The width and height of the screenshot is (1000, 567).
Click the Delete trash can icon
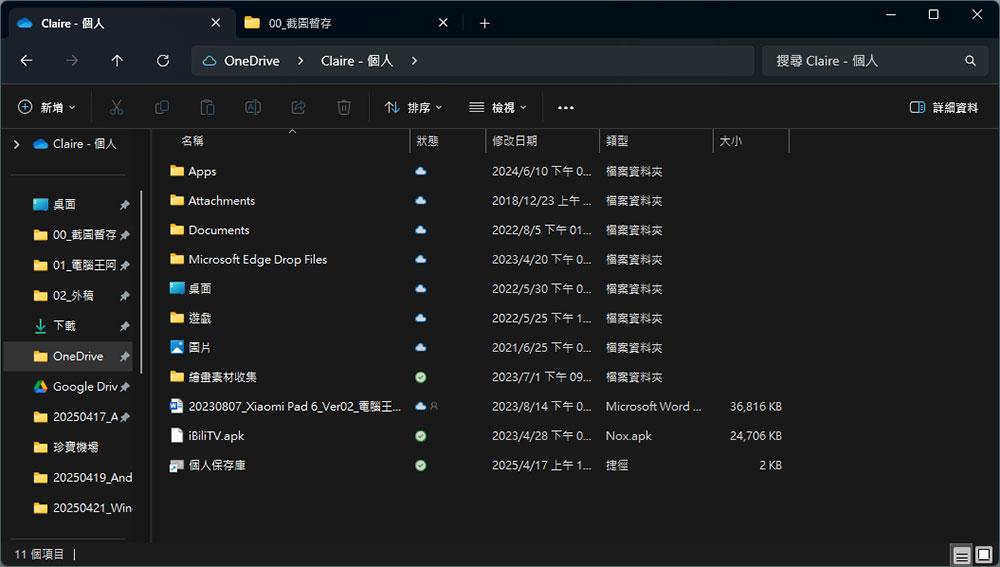tap(344, 107)
